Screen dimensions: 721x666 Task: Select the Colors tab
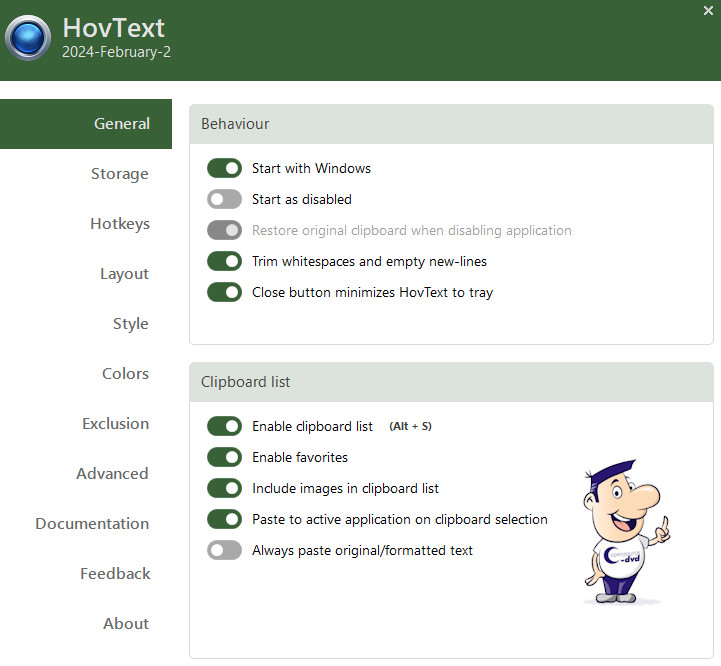coord(125,374)
